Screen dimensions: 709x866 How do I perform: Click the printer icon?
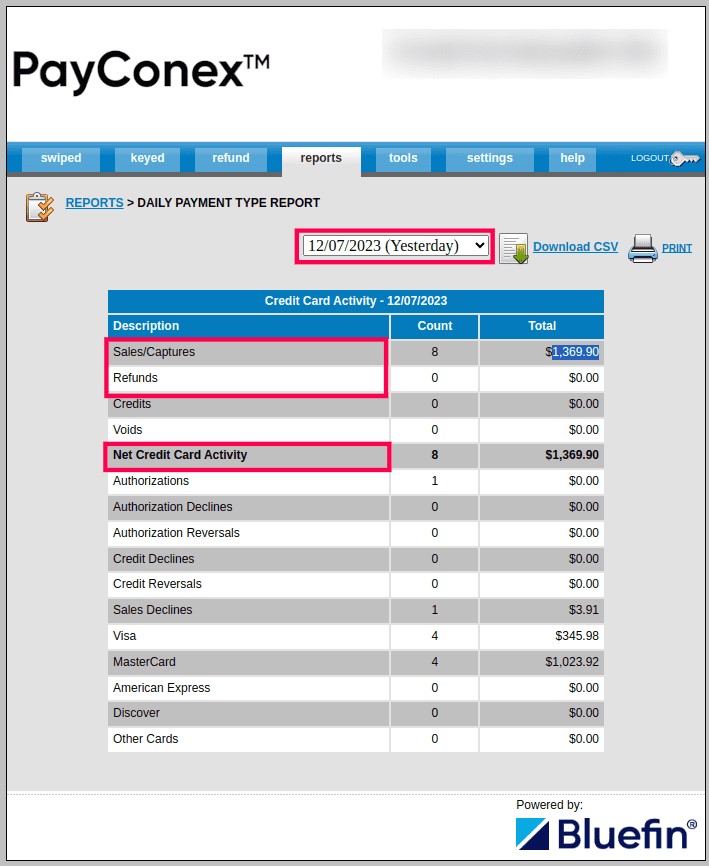click(x=642, y=247)
